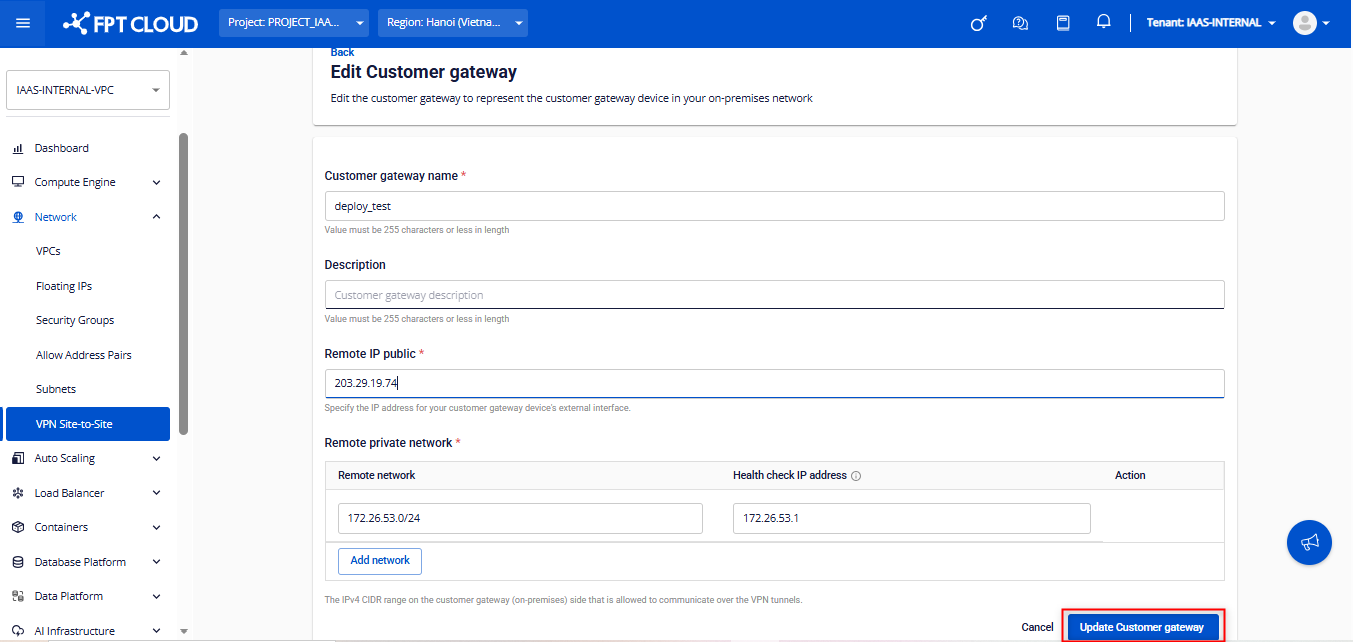This screenshot has height=642, width=1353.
Task: Open the documentation book icon
Action: 1063,23
